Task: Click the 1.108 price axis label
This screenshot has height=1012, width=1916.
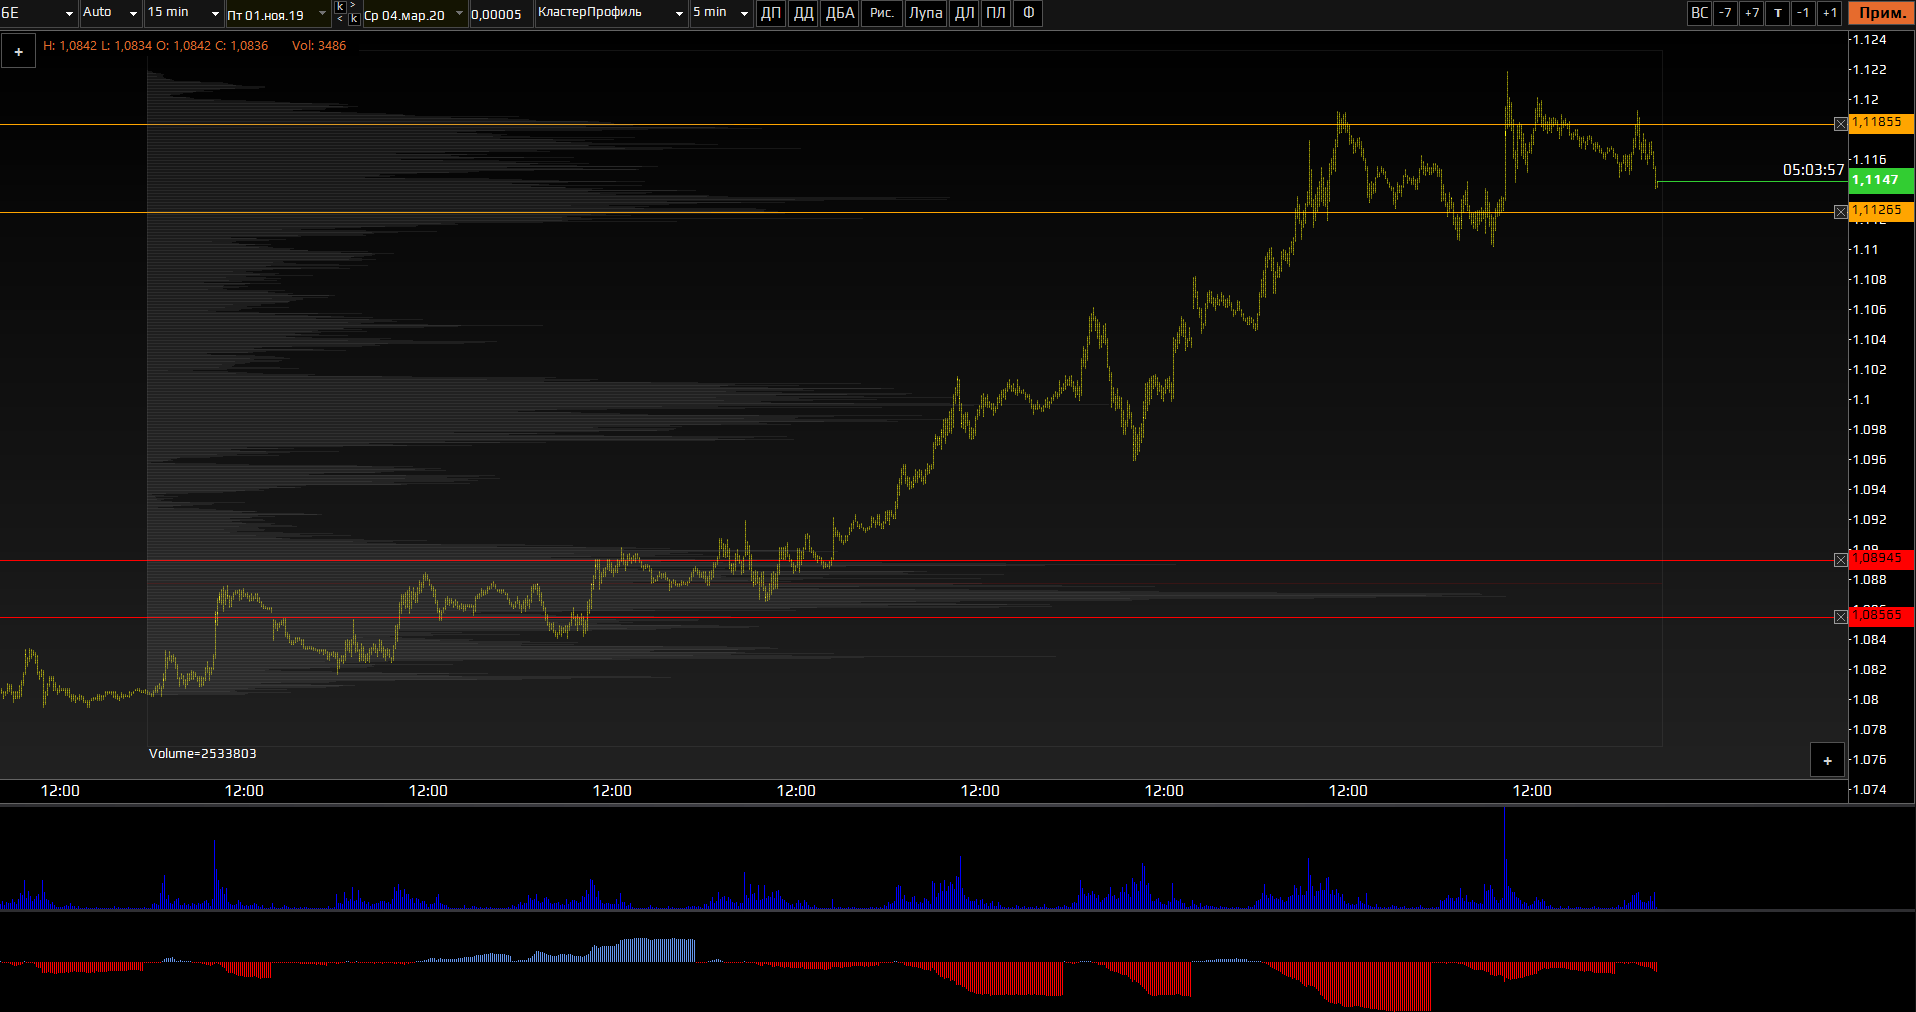Action: tap(1869, 280)
